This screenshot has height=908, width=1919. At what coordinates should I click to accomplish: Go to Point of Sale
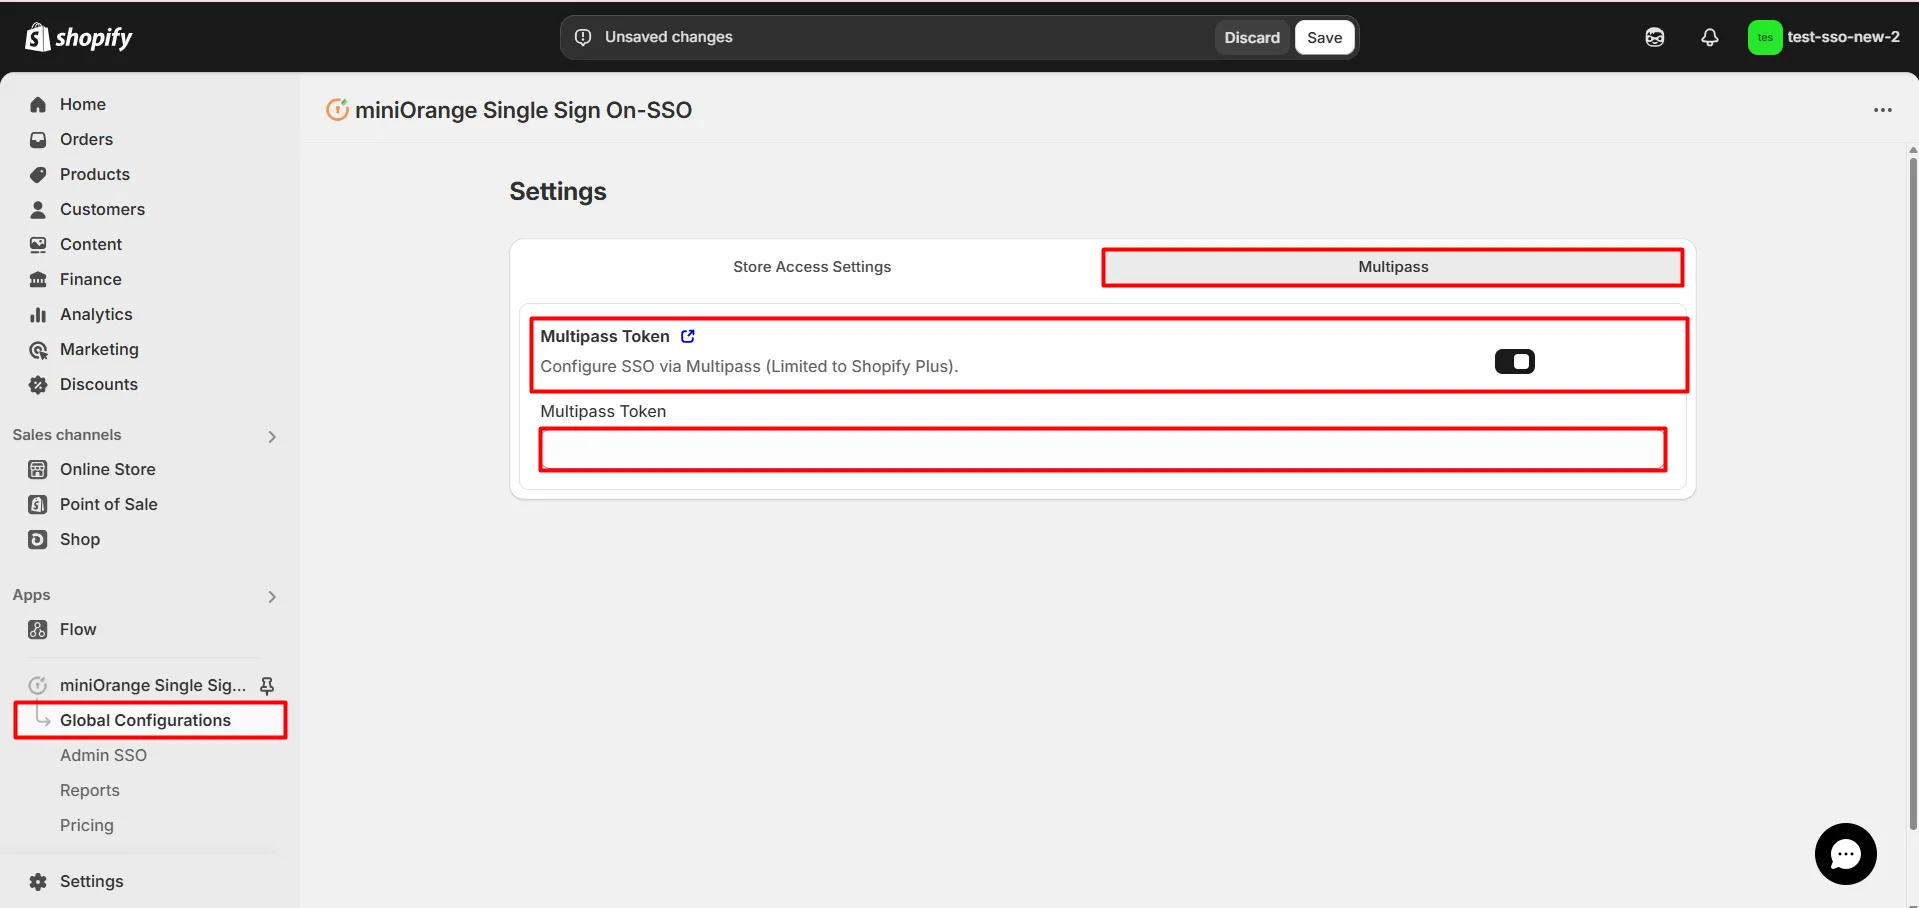pyautogui.click(x=108, y=504)
